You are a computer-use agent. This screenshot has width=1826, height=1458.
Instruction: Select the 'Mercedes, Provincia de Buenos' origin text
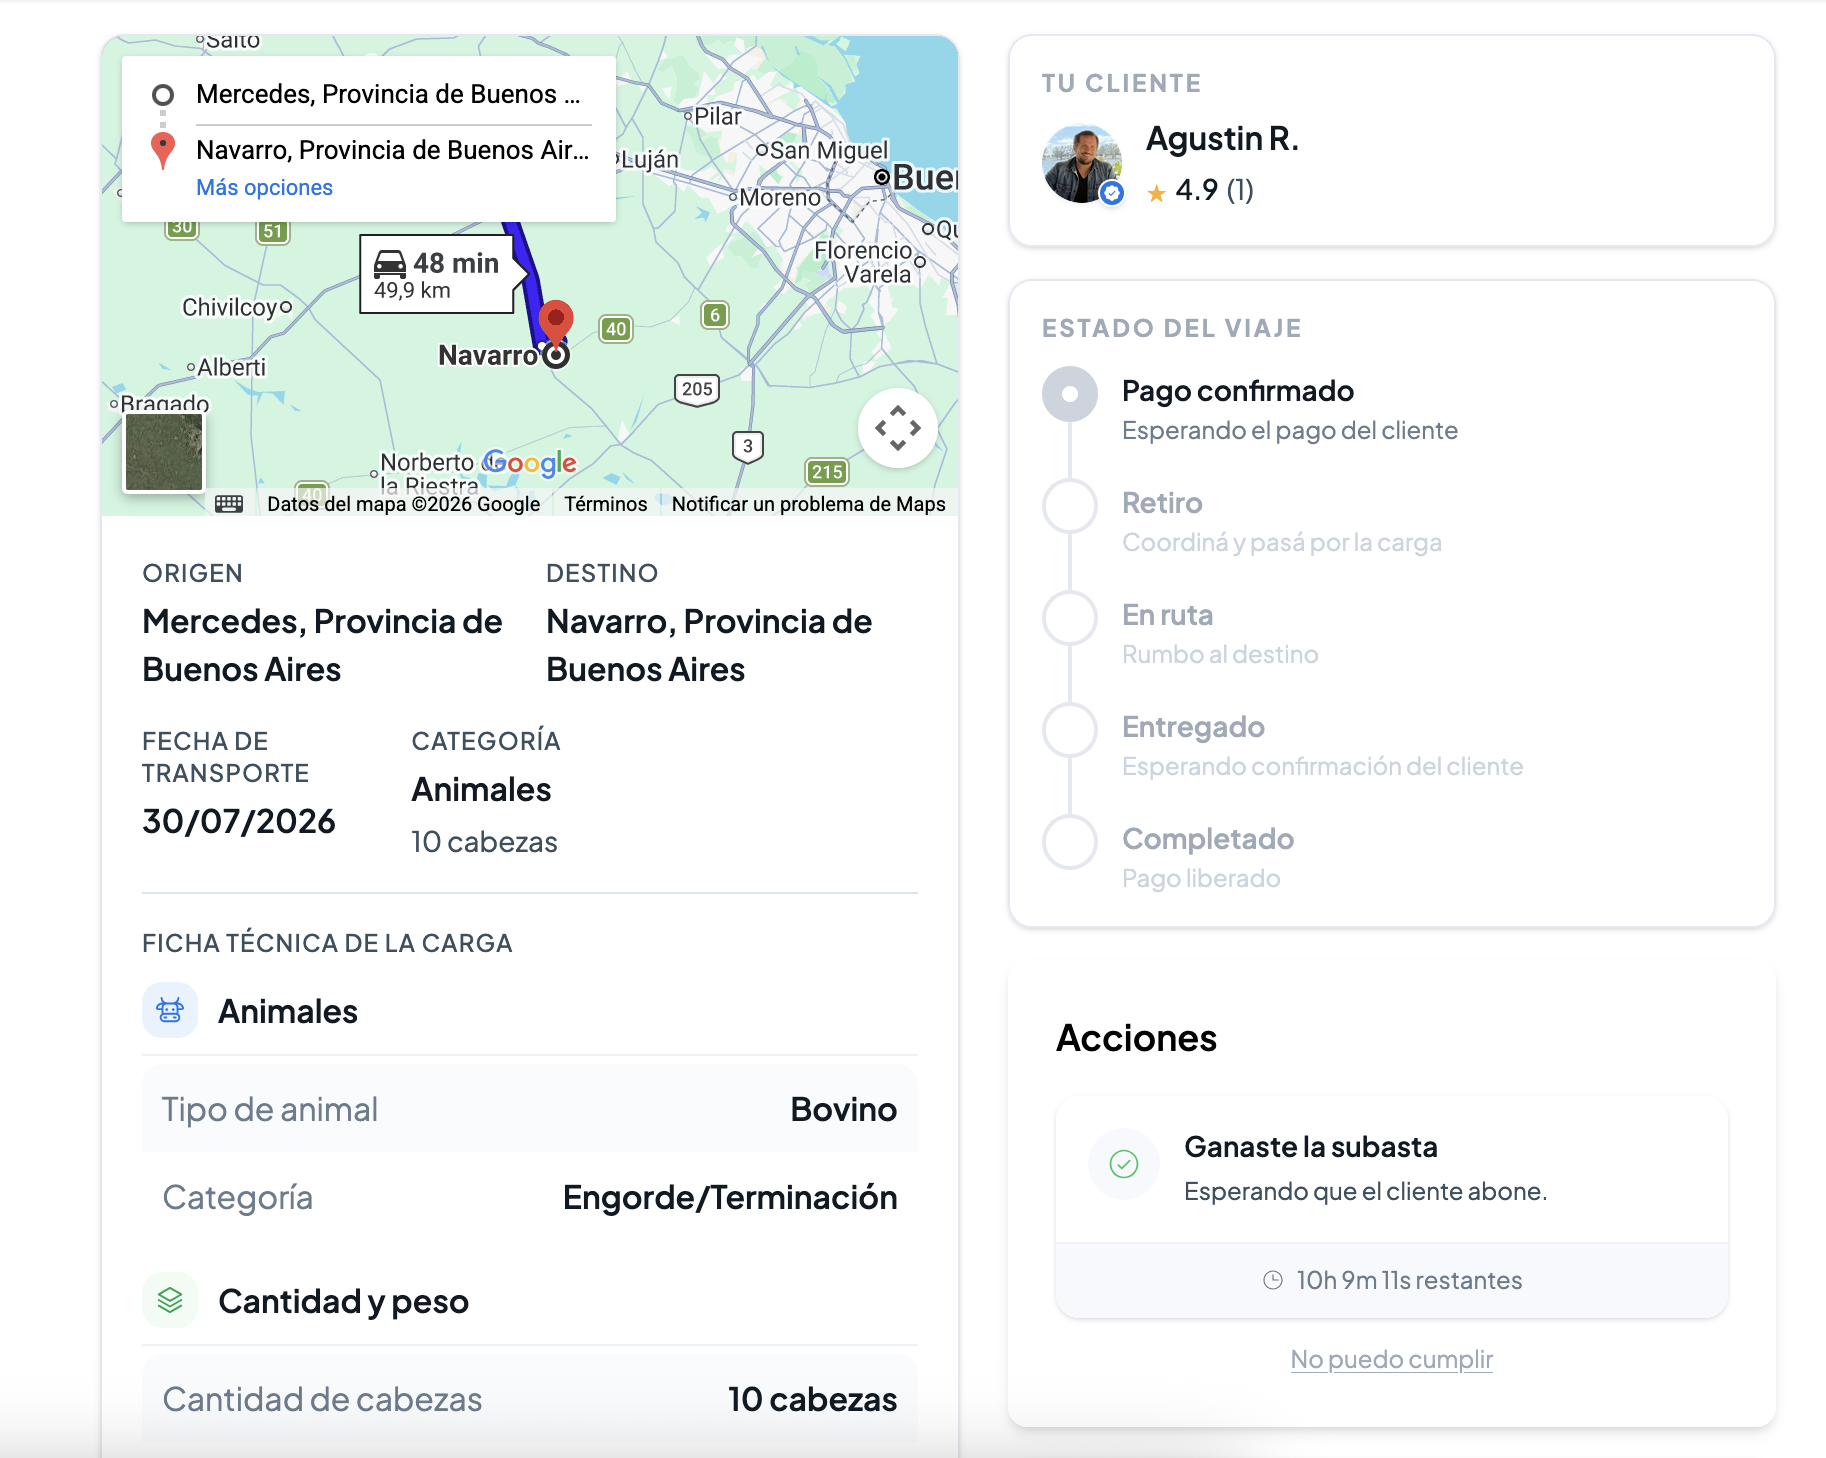388,94
